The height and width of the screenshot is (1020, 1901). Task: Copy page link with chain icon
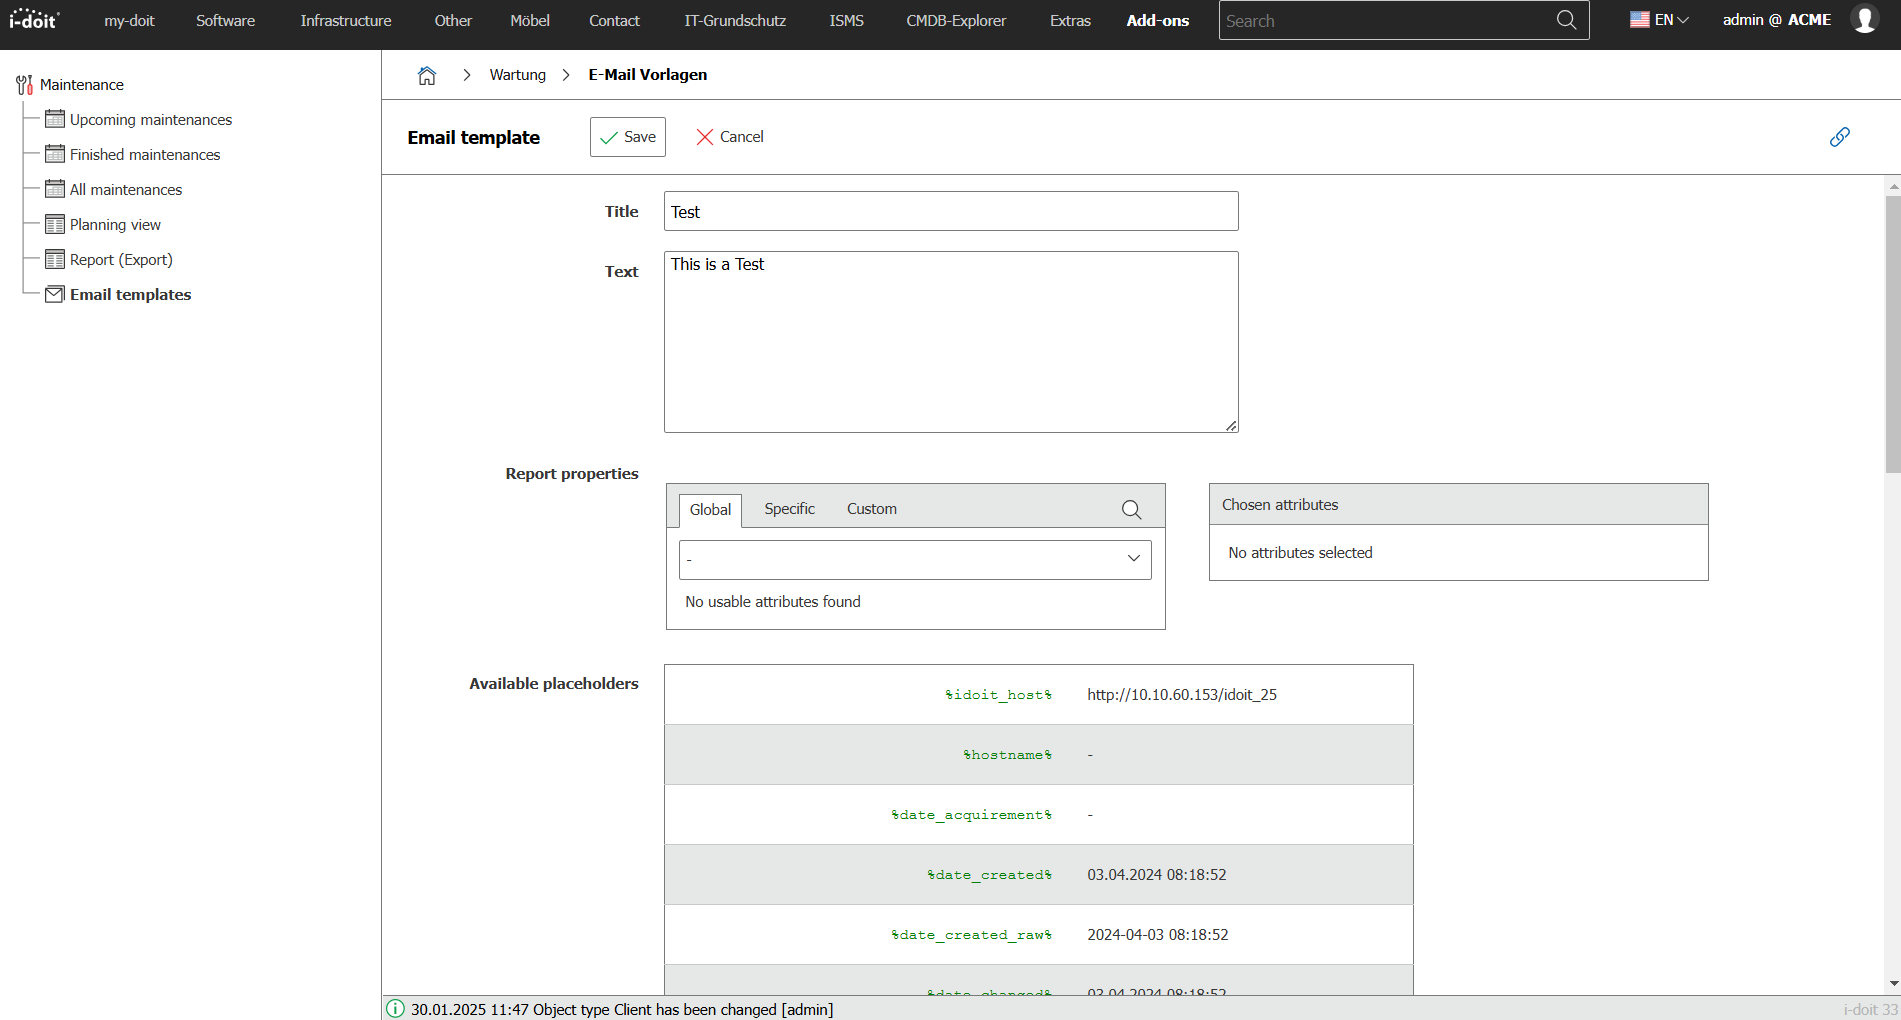1839,137
